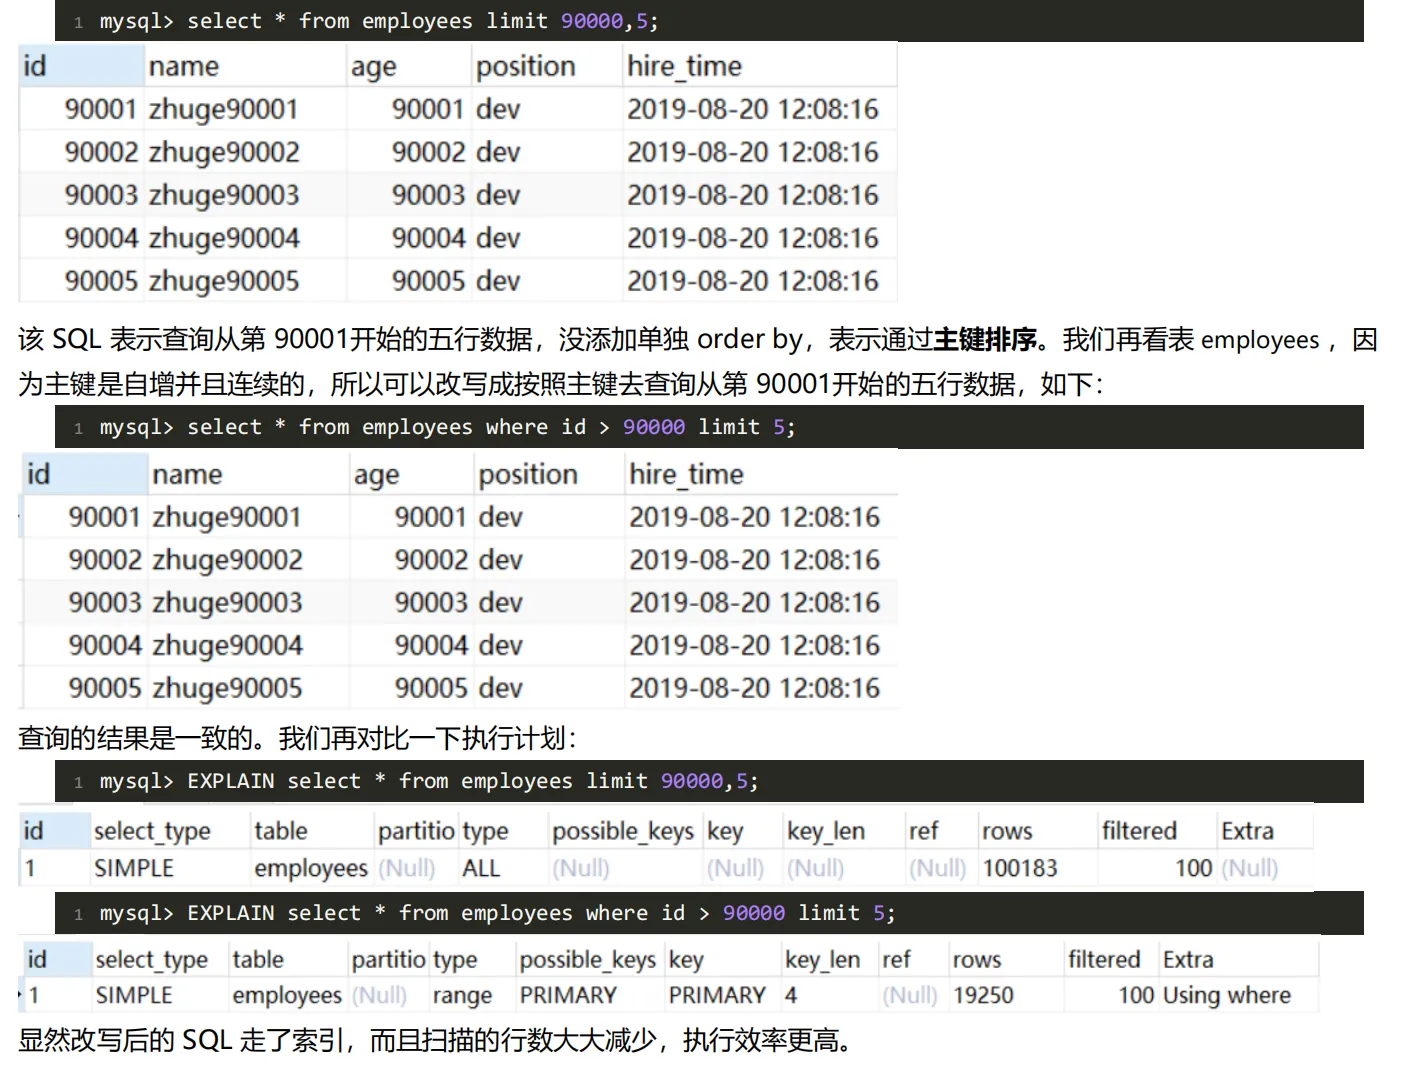Screen dimensions: 1426x1078
Task: Click id value 90002 in the second result table
Action: (105, 560)
